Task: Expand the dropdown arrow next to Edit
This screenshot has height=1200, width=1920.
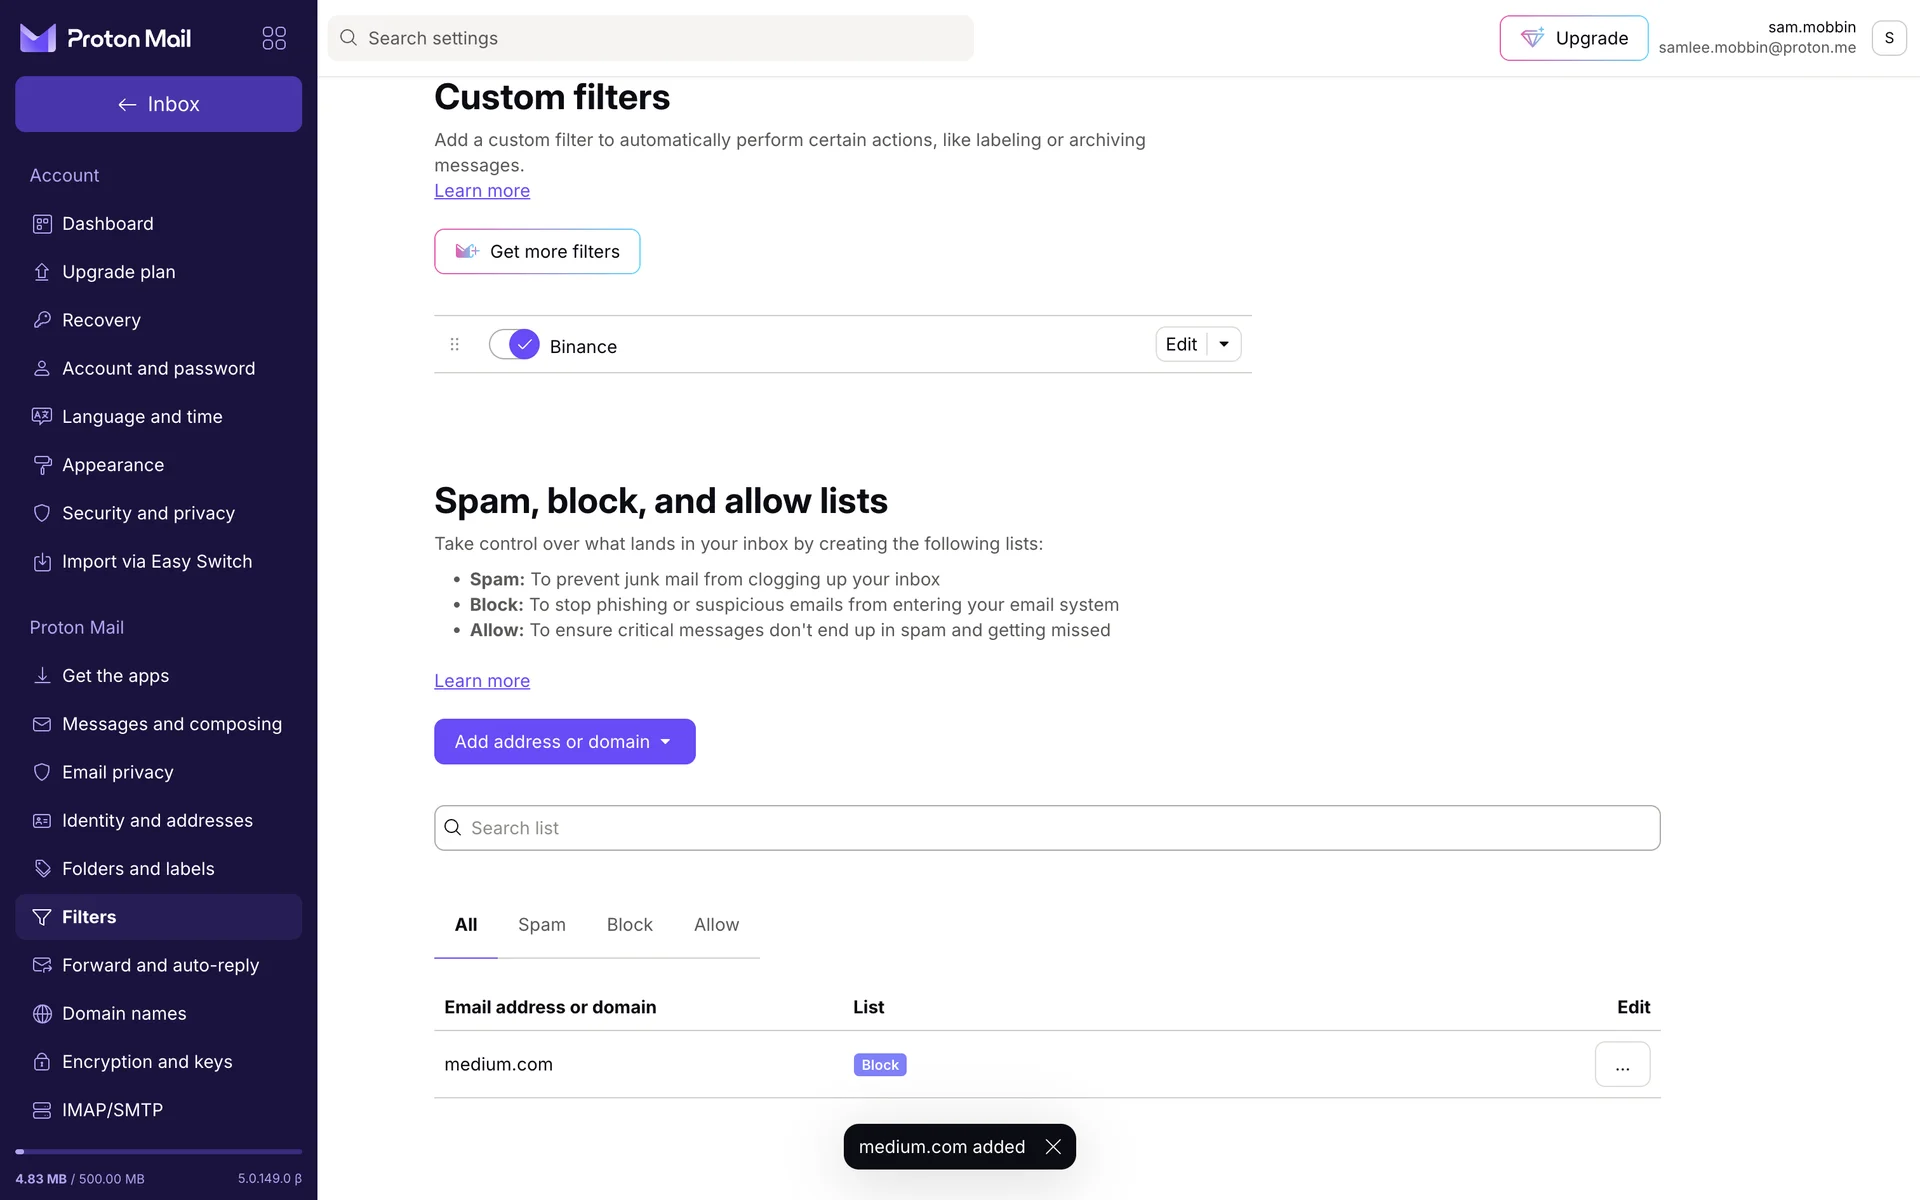Action: pyautogui.click(x=1224, y=344)
